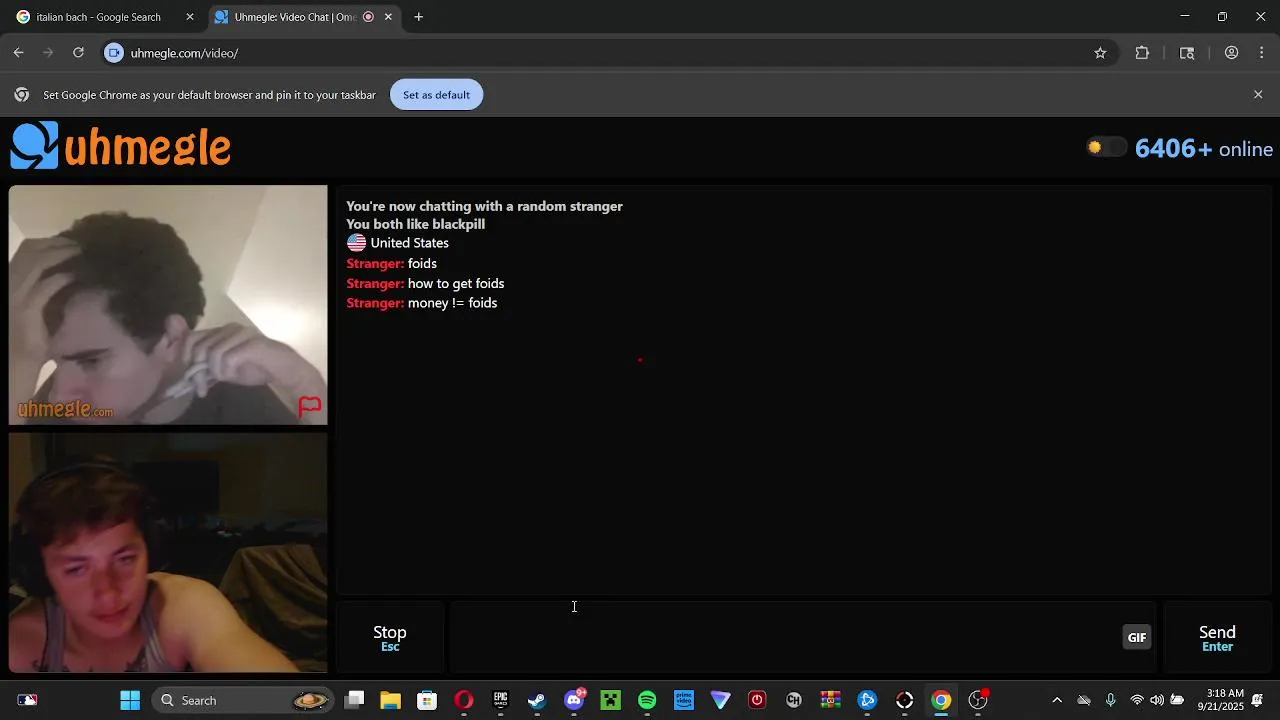Click the United States flag icon
The width and height of the screenshot is (1280, 720).
(356, 243)
